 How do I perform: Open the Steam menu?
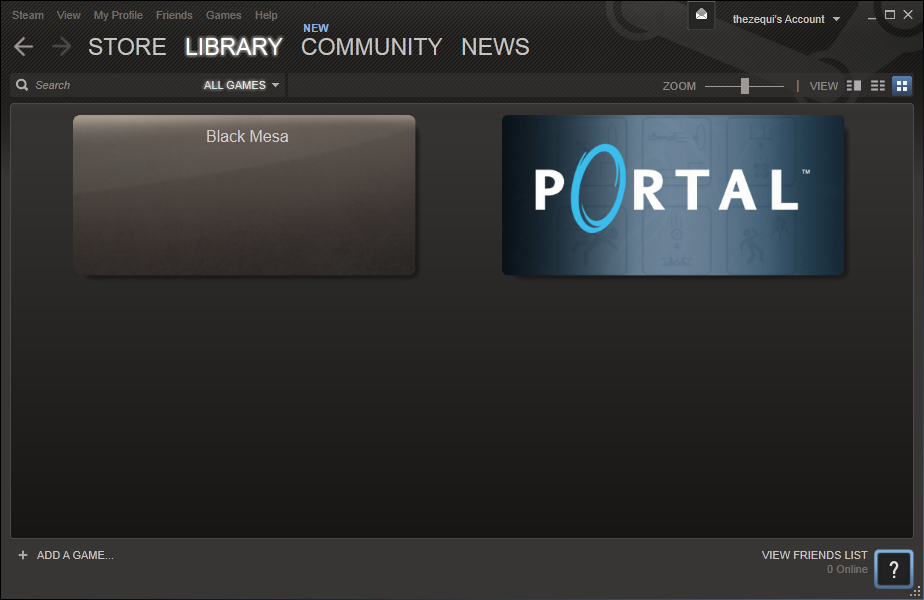click(x=28, y=15)
